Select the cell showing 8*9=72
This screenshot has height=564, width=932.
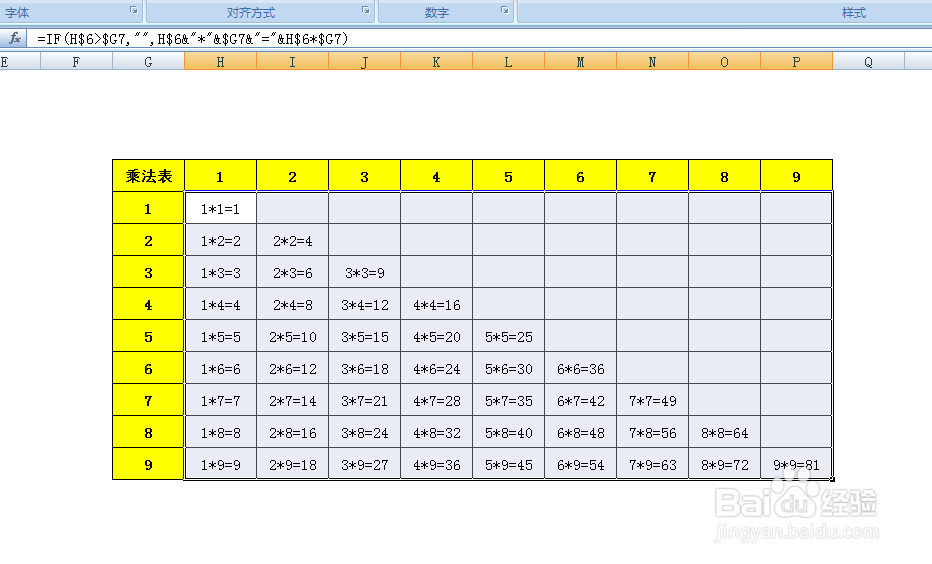point(724,464)
